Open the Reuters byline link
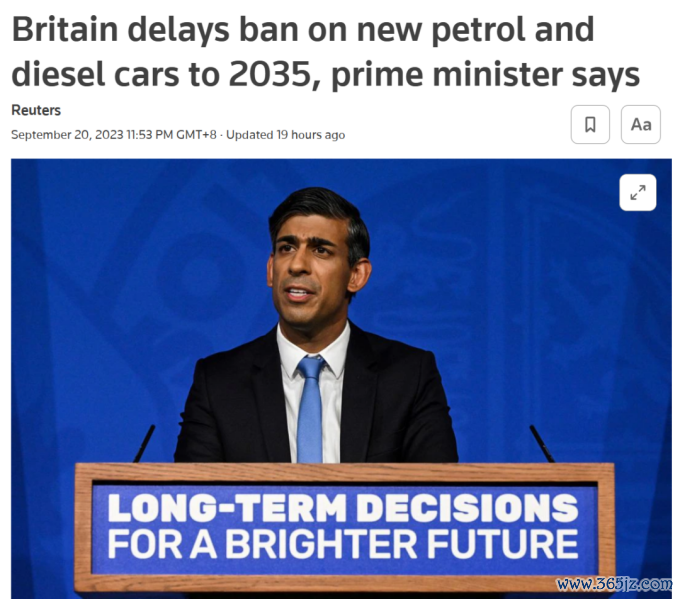 [36, 110]
